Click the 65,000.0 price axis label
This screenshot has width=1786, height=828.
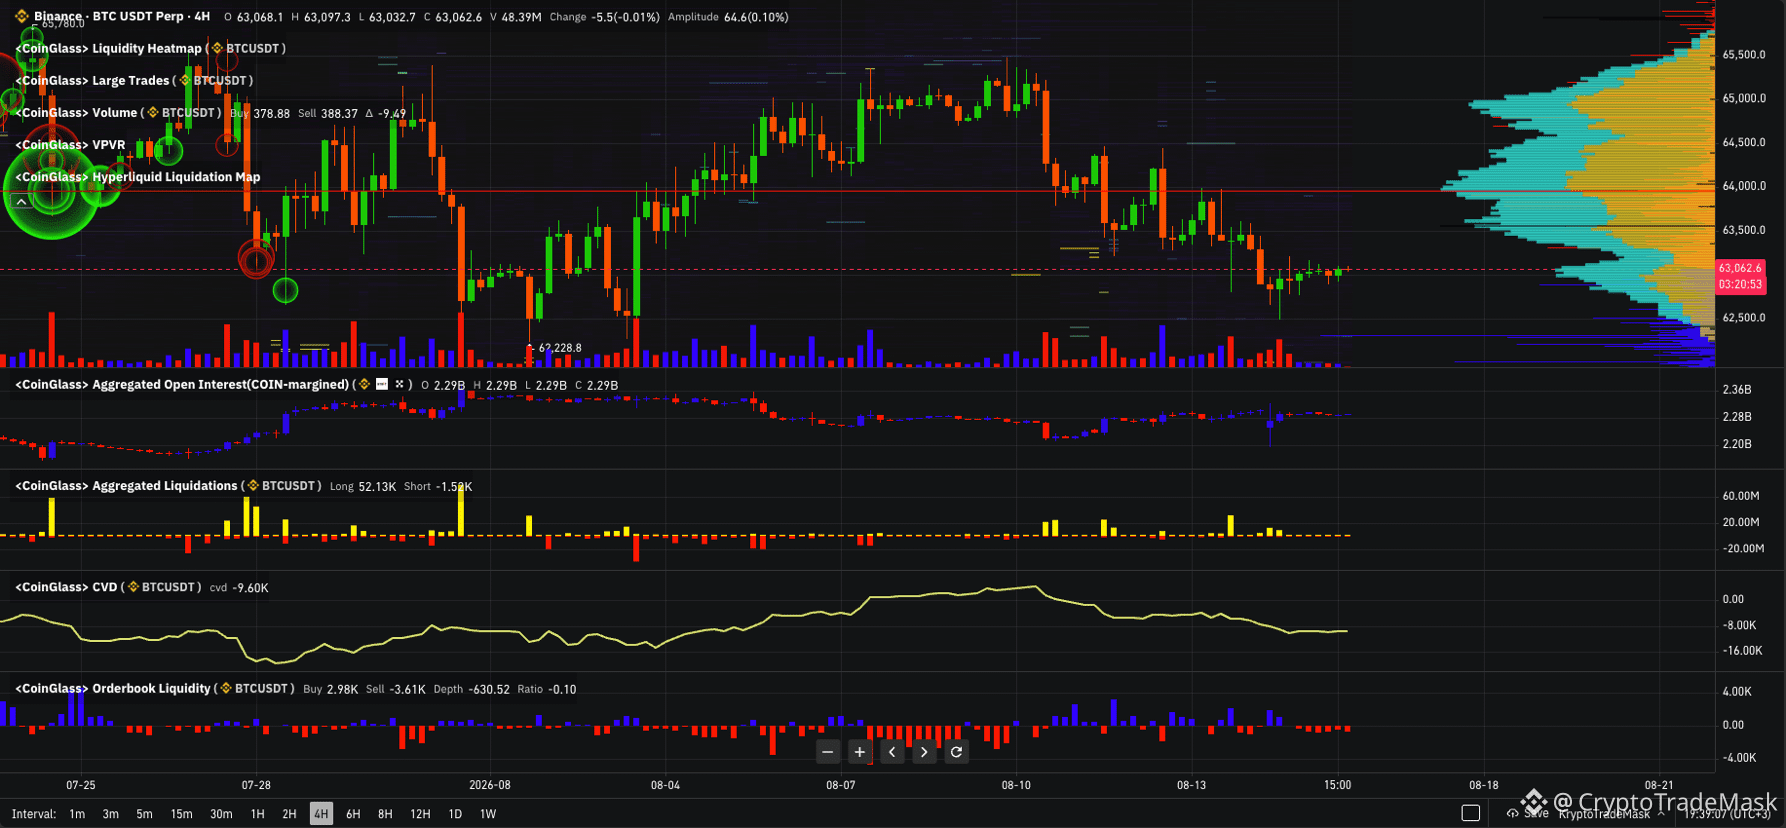1744,98
